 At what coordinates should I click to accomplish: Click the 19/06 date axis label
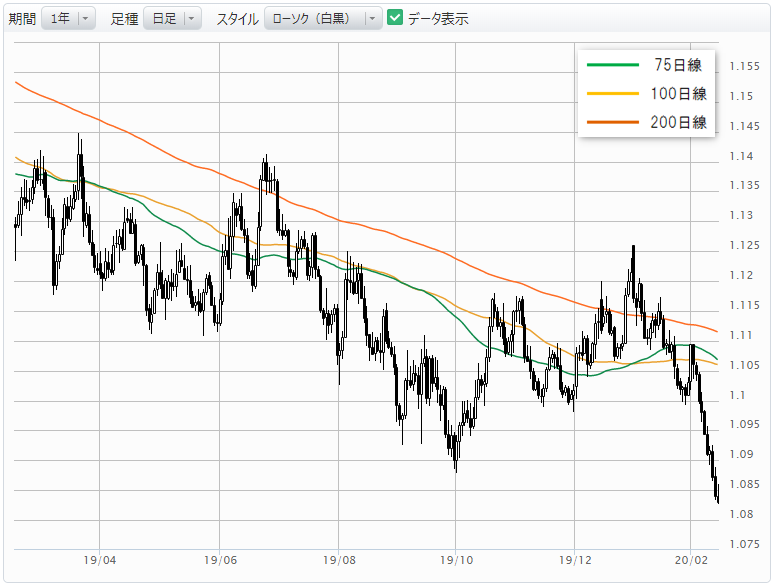(x=220, y=560)
